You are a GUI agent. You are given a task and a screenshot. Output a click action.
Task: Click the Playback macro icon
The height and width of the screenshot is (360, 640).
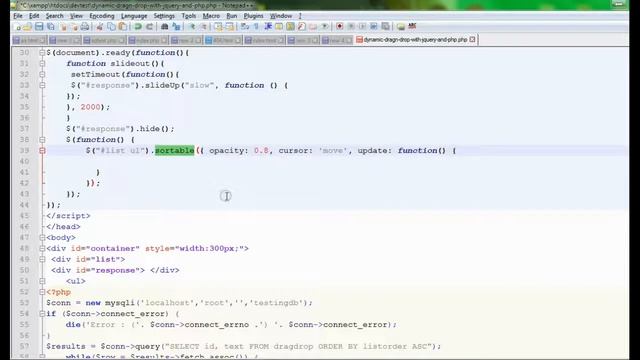pyautogui.click(x=362, y=27)
